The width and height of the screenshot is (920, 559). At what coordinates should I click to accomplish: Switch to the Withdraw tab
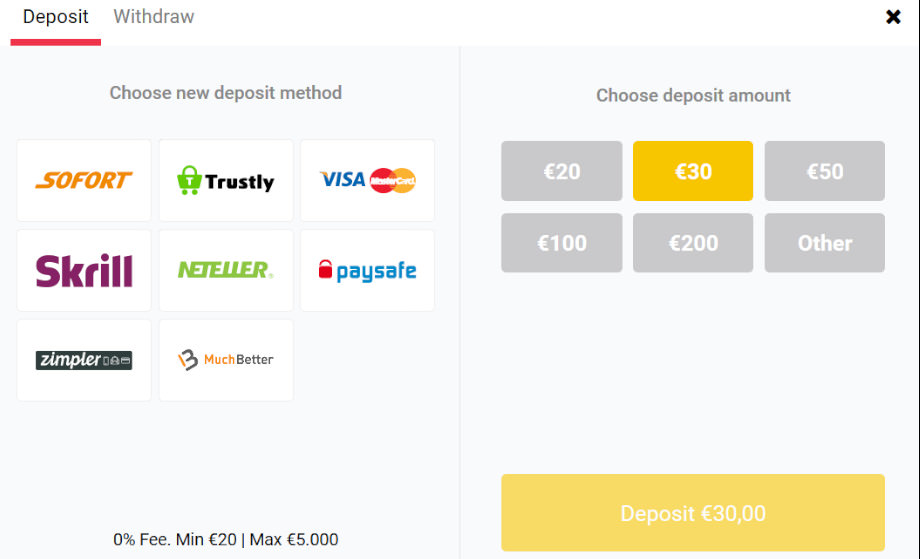point(154,16)
